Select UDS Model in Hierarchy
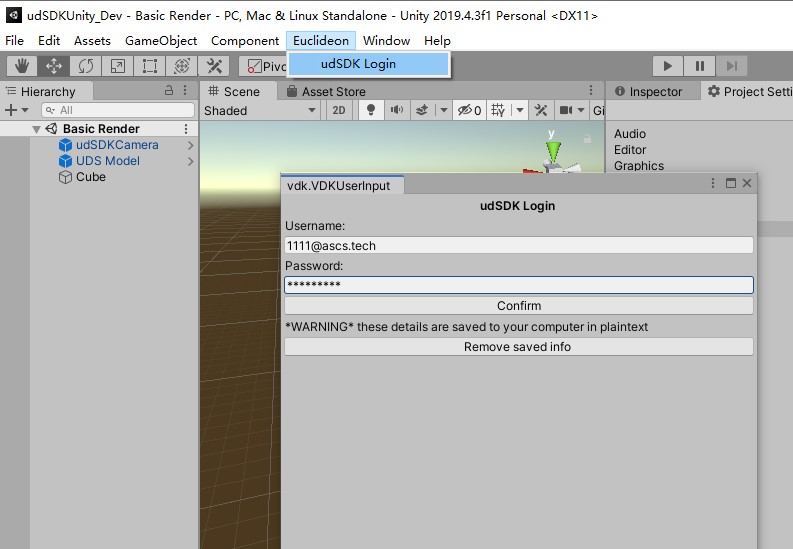Screen dimensions: 793x549 click(x=108, y=161)
